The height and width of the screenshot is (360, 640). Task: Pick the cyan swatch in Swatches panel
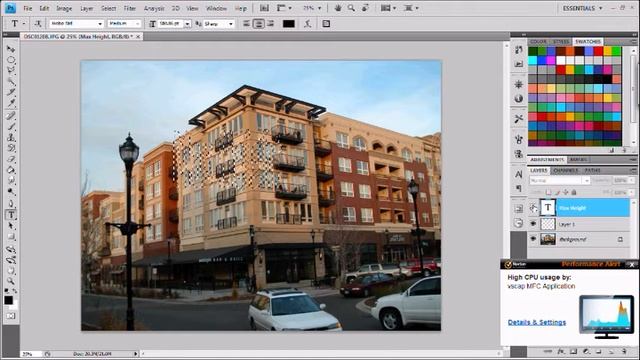533,60
